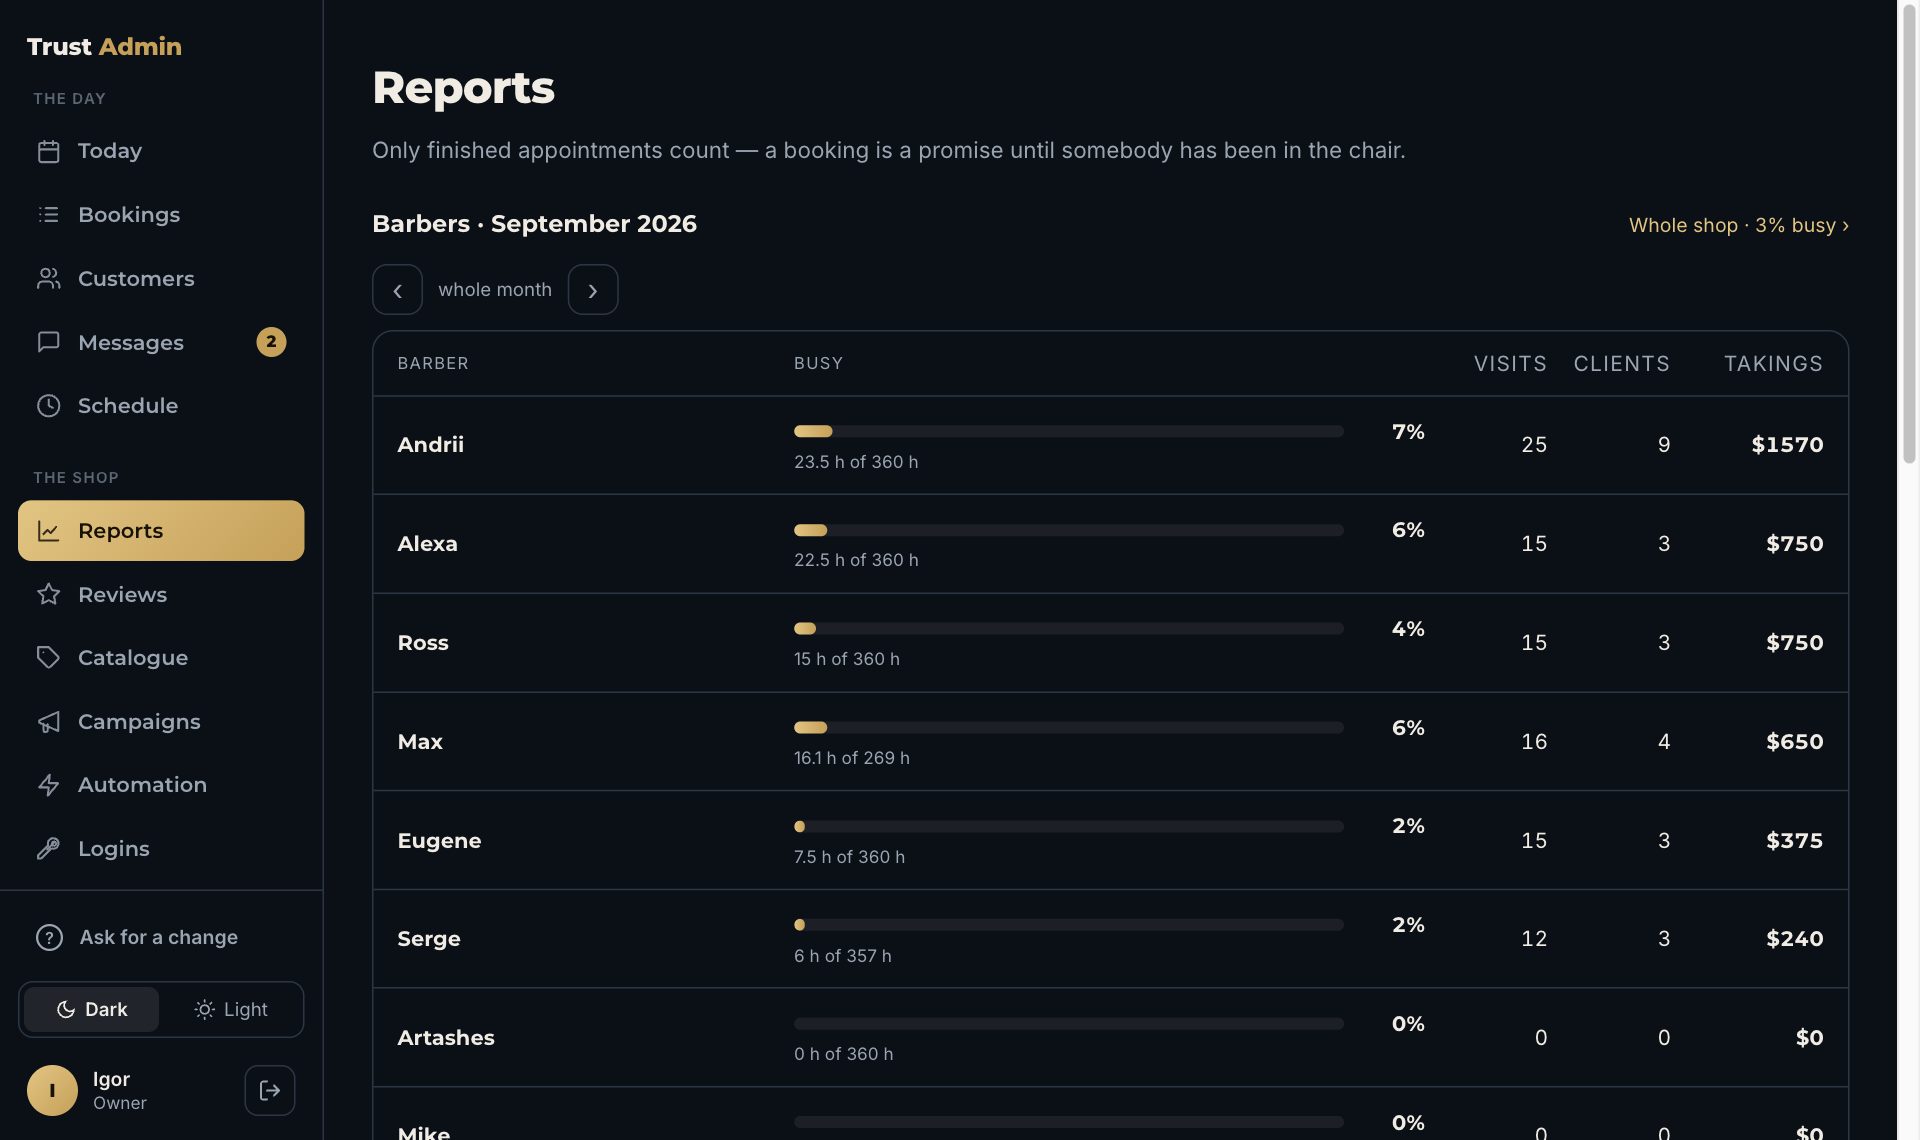1920x1140 pixels.
Task: Click the page vertical scrollbar
Action: point(1909,236)
